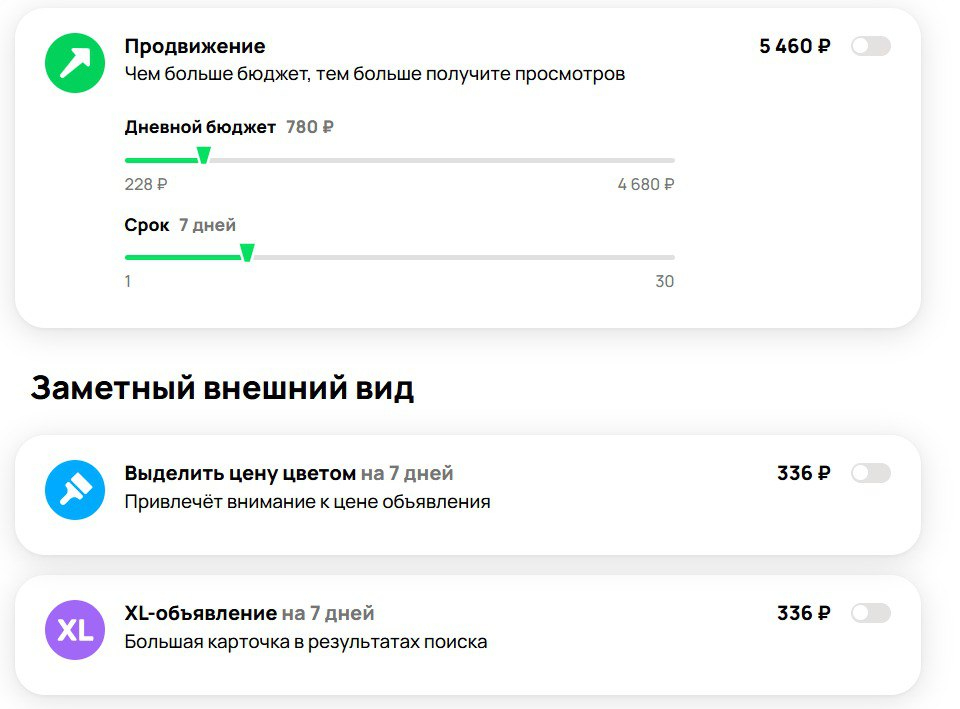Click the Дневной бюджет 780 ₽ label
Image resolution: width=960 pixels, height=709 pixels.
(229, 127)
